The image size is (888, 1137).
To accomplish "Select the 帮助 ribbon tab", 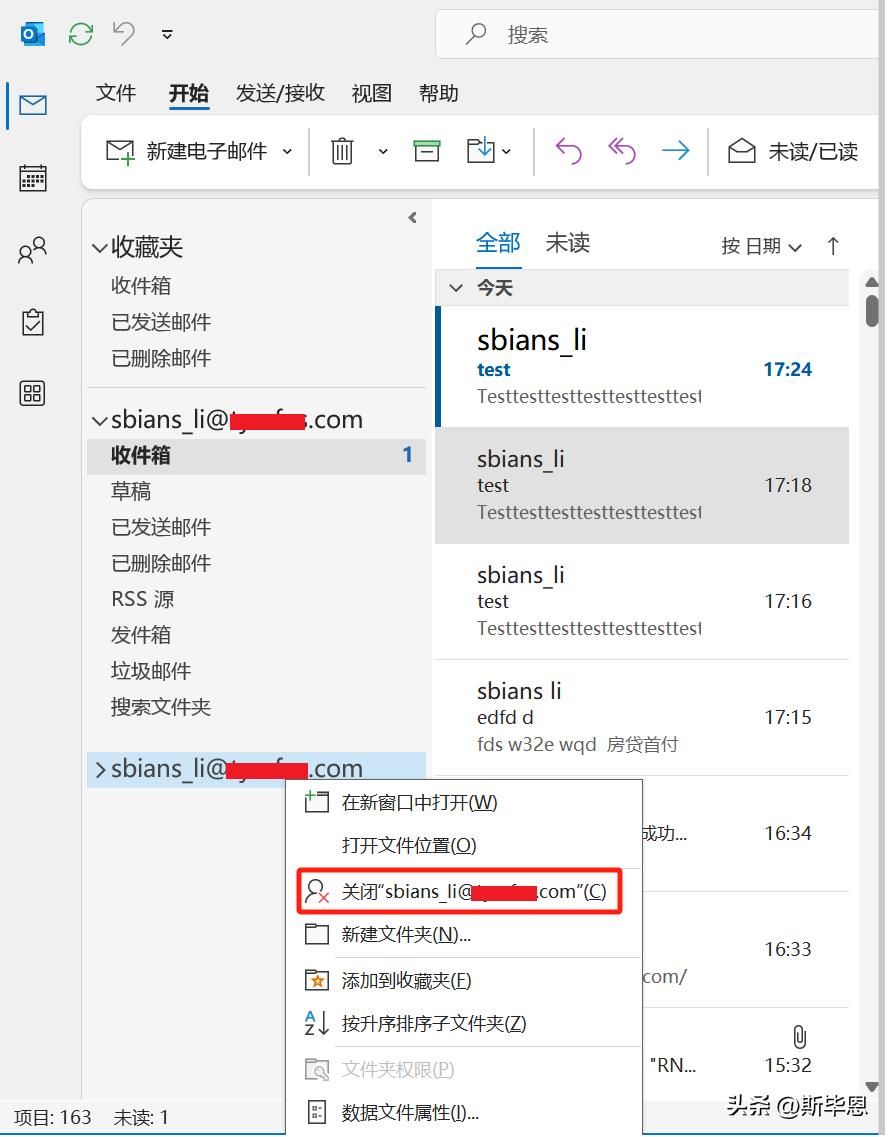I will [x=439, y=93].
